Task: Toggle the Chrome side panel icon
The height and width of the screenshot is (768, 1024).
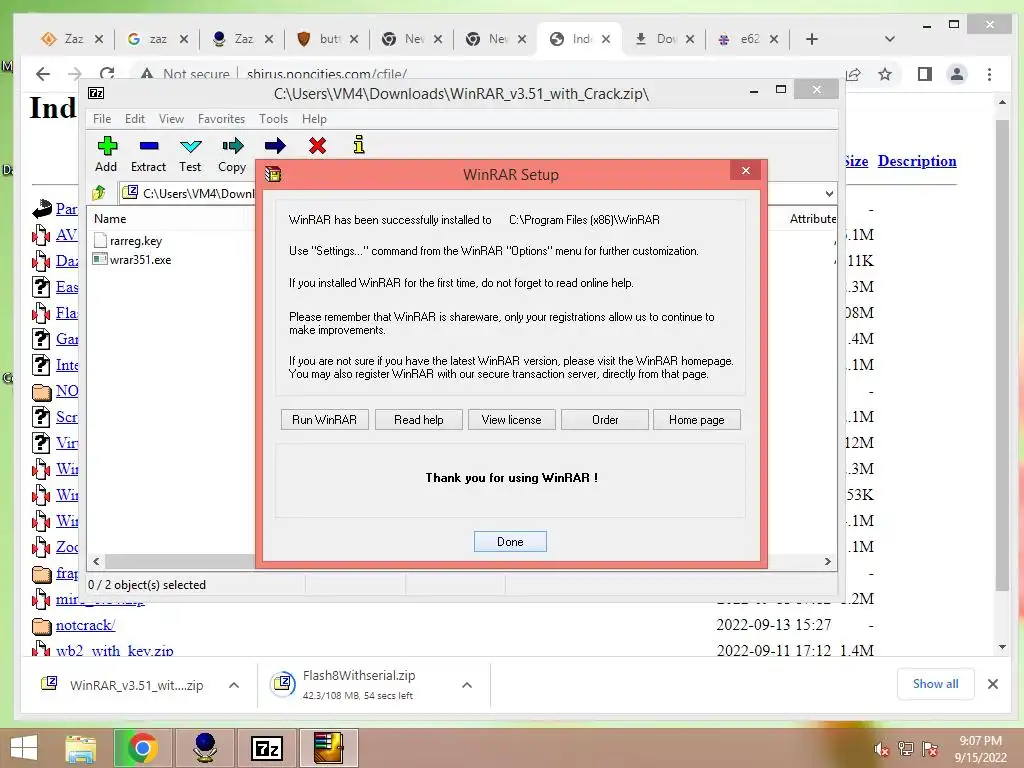Action: (x=925, y=74)
